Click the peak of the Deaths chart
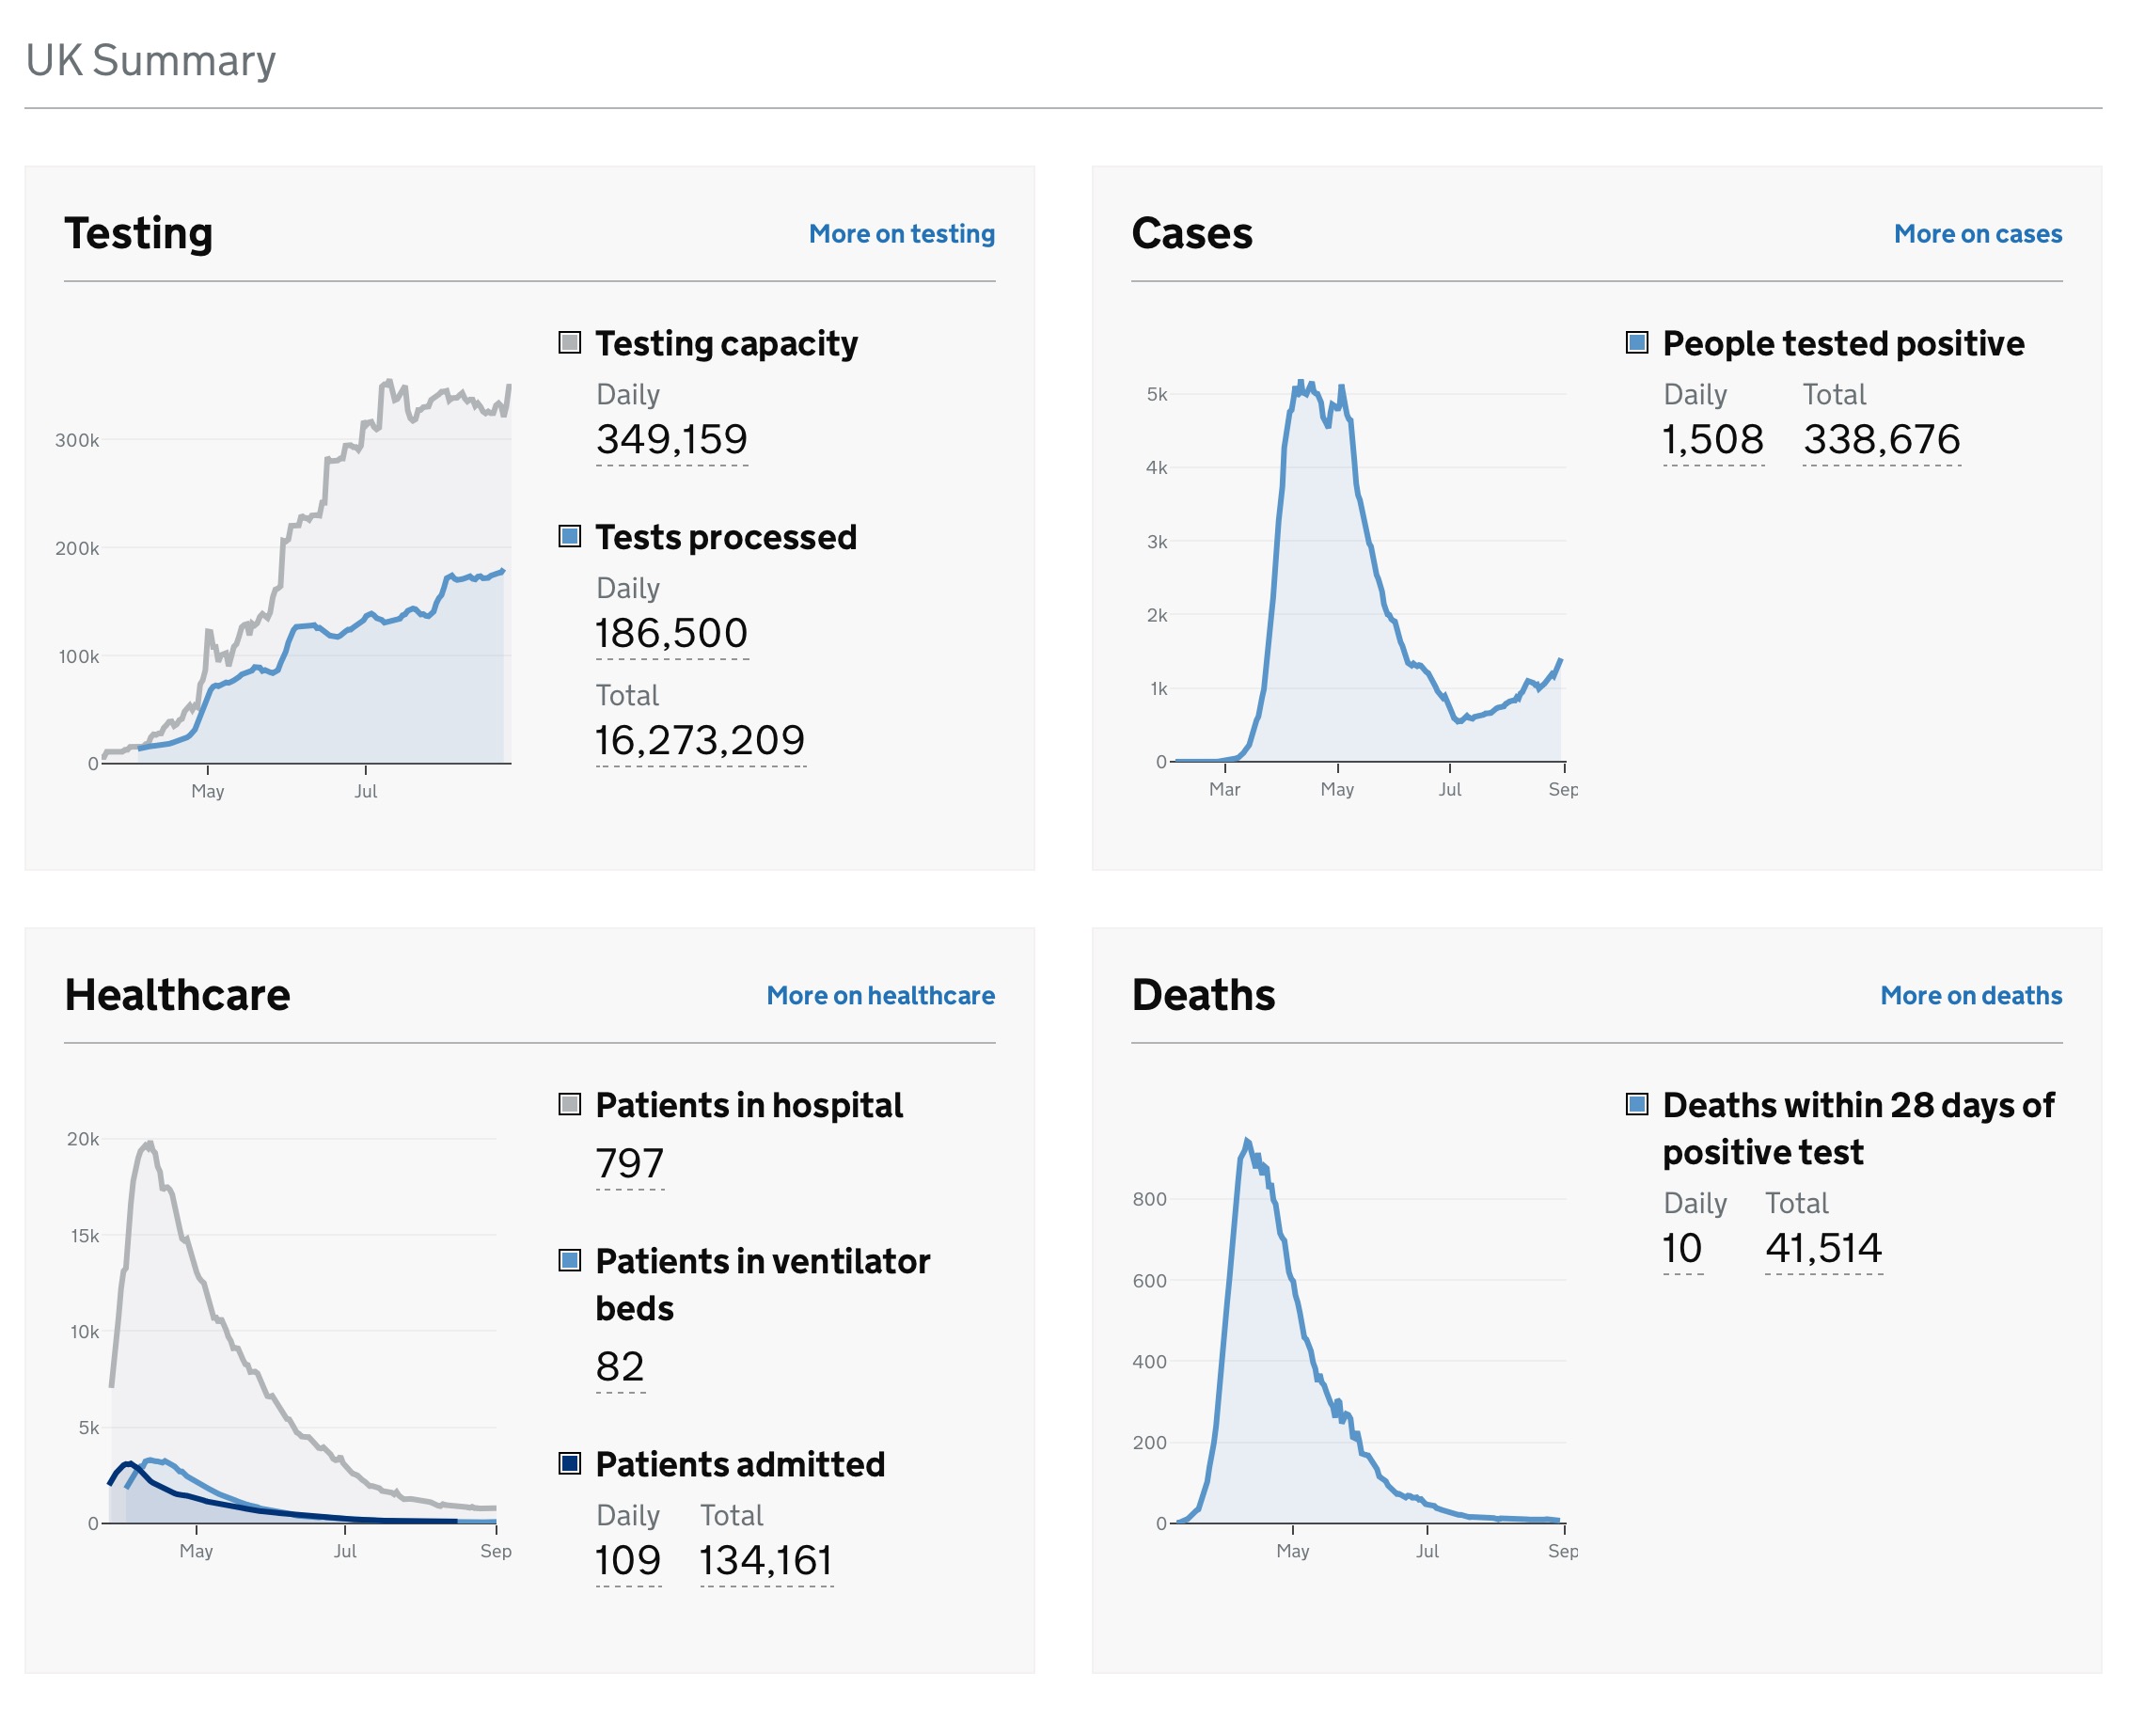This screenshot has height=1736, width=2129. tap(1246, 1140)
